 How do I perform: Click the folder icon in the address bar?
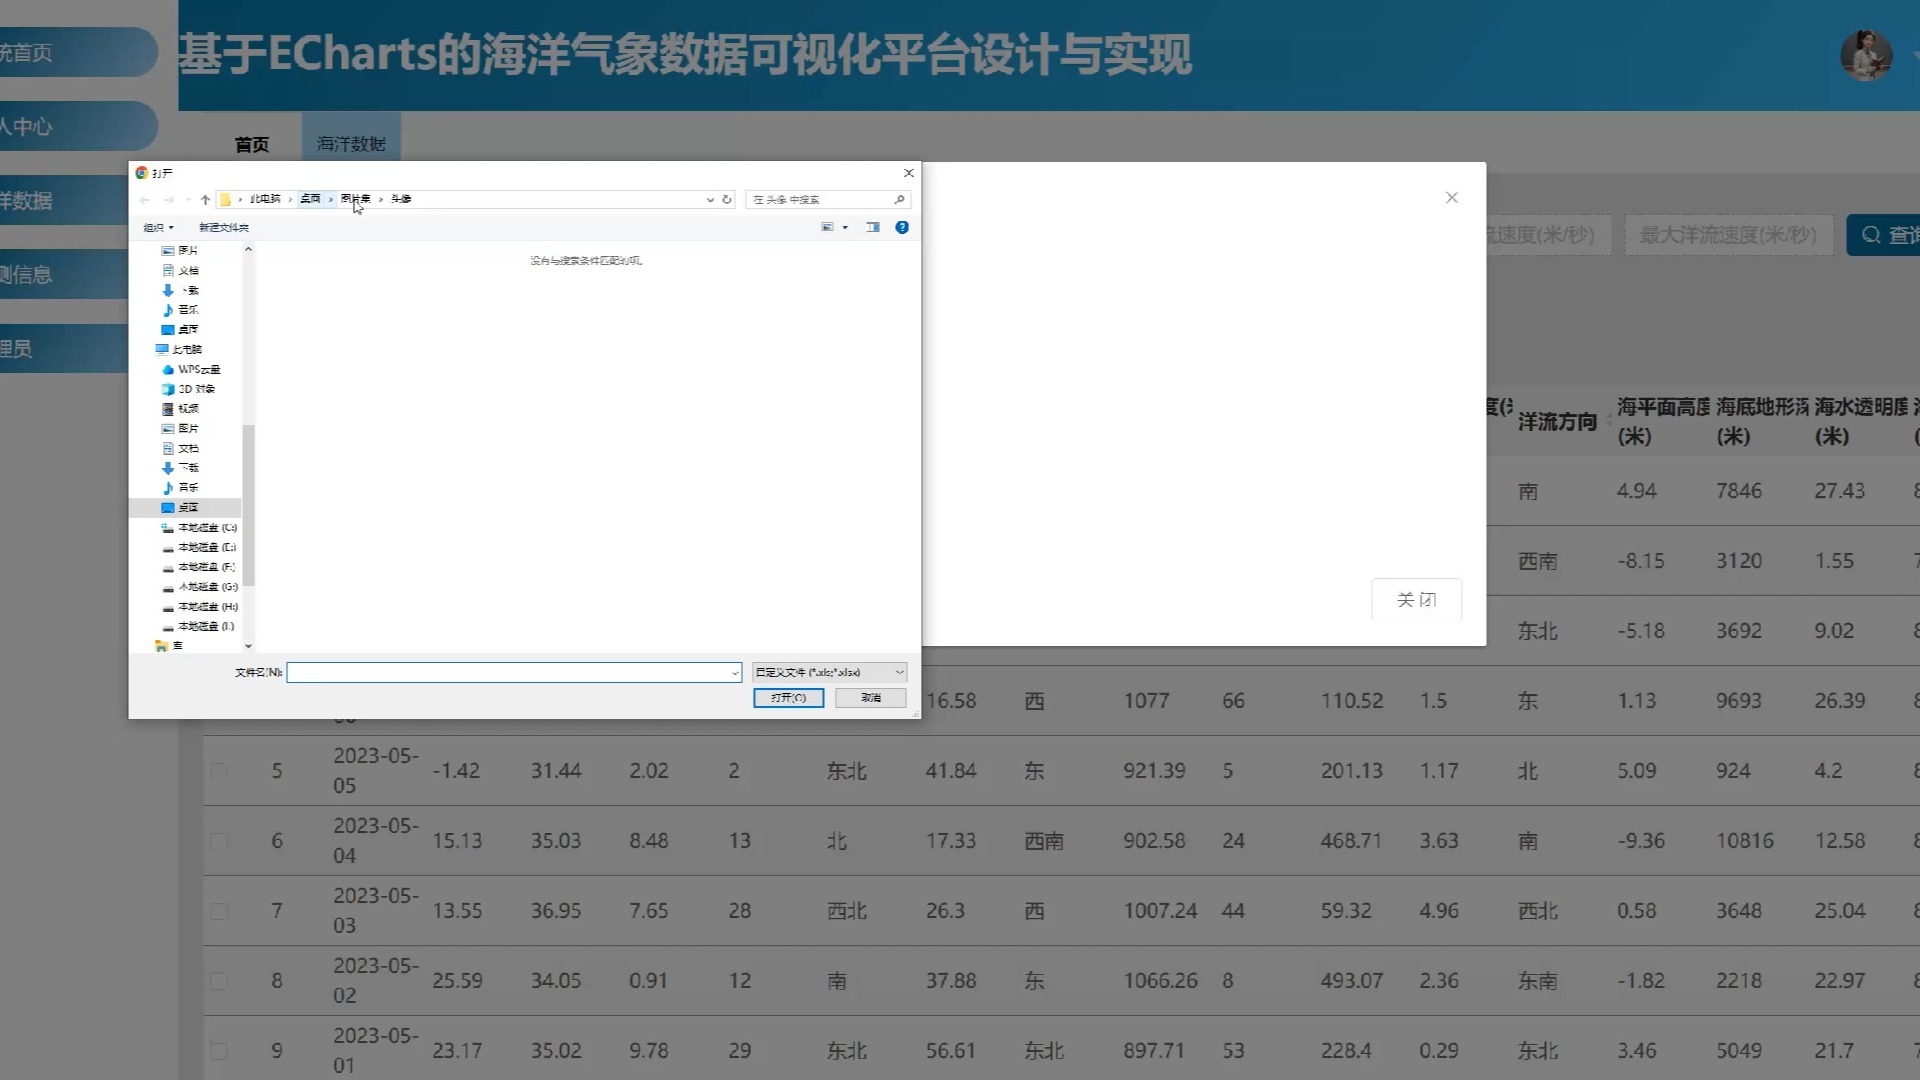tap(226, 200)
